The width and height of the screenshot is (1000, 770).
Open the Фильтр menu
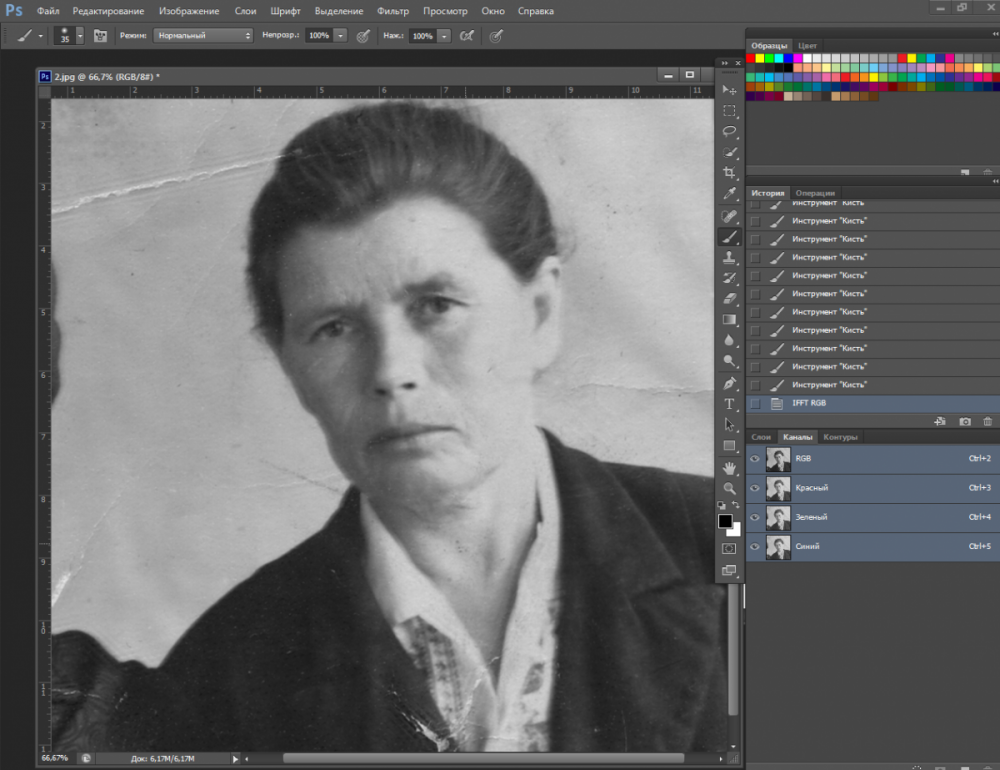coord(393,11)
